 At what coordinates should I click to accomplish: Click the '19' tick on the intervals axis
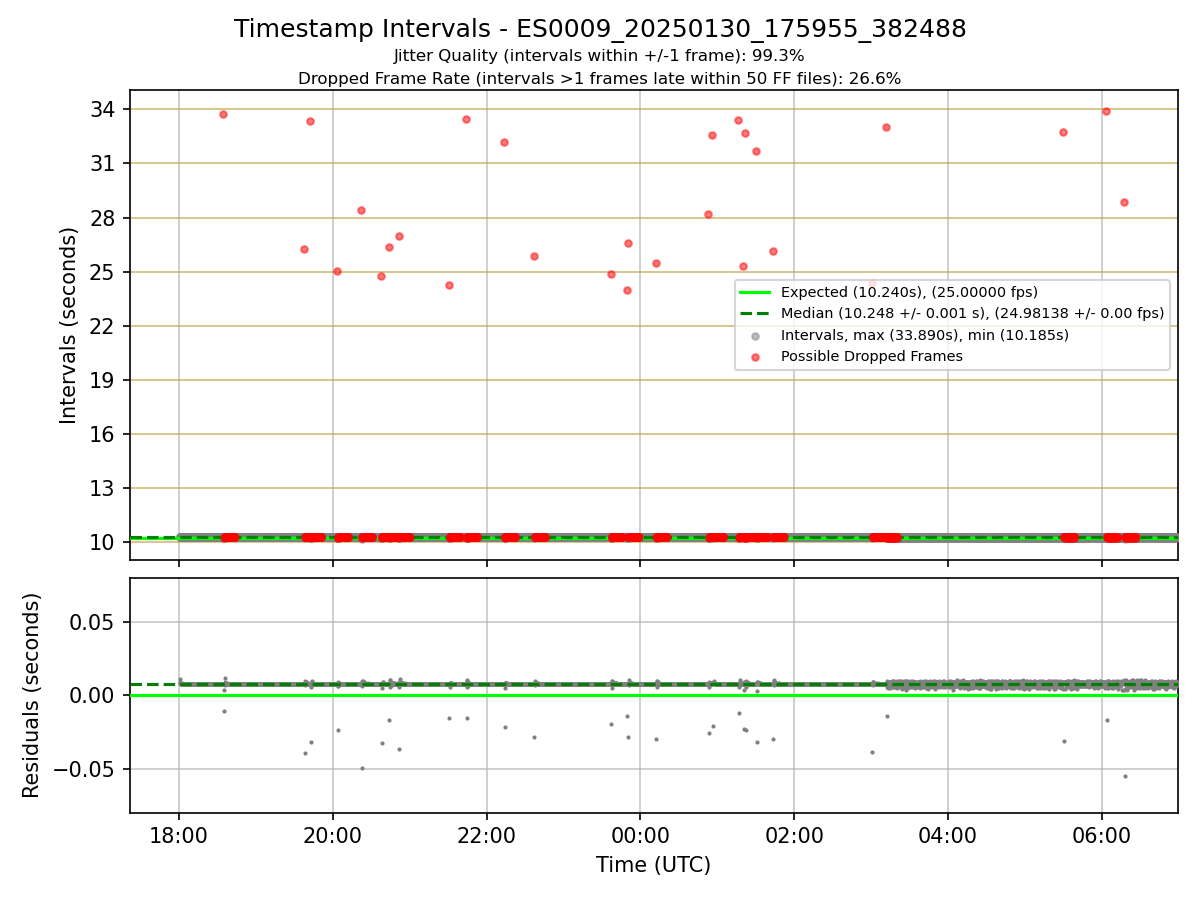(102, 380)
